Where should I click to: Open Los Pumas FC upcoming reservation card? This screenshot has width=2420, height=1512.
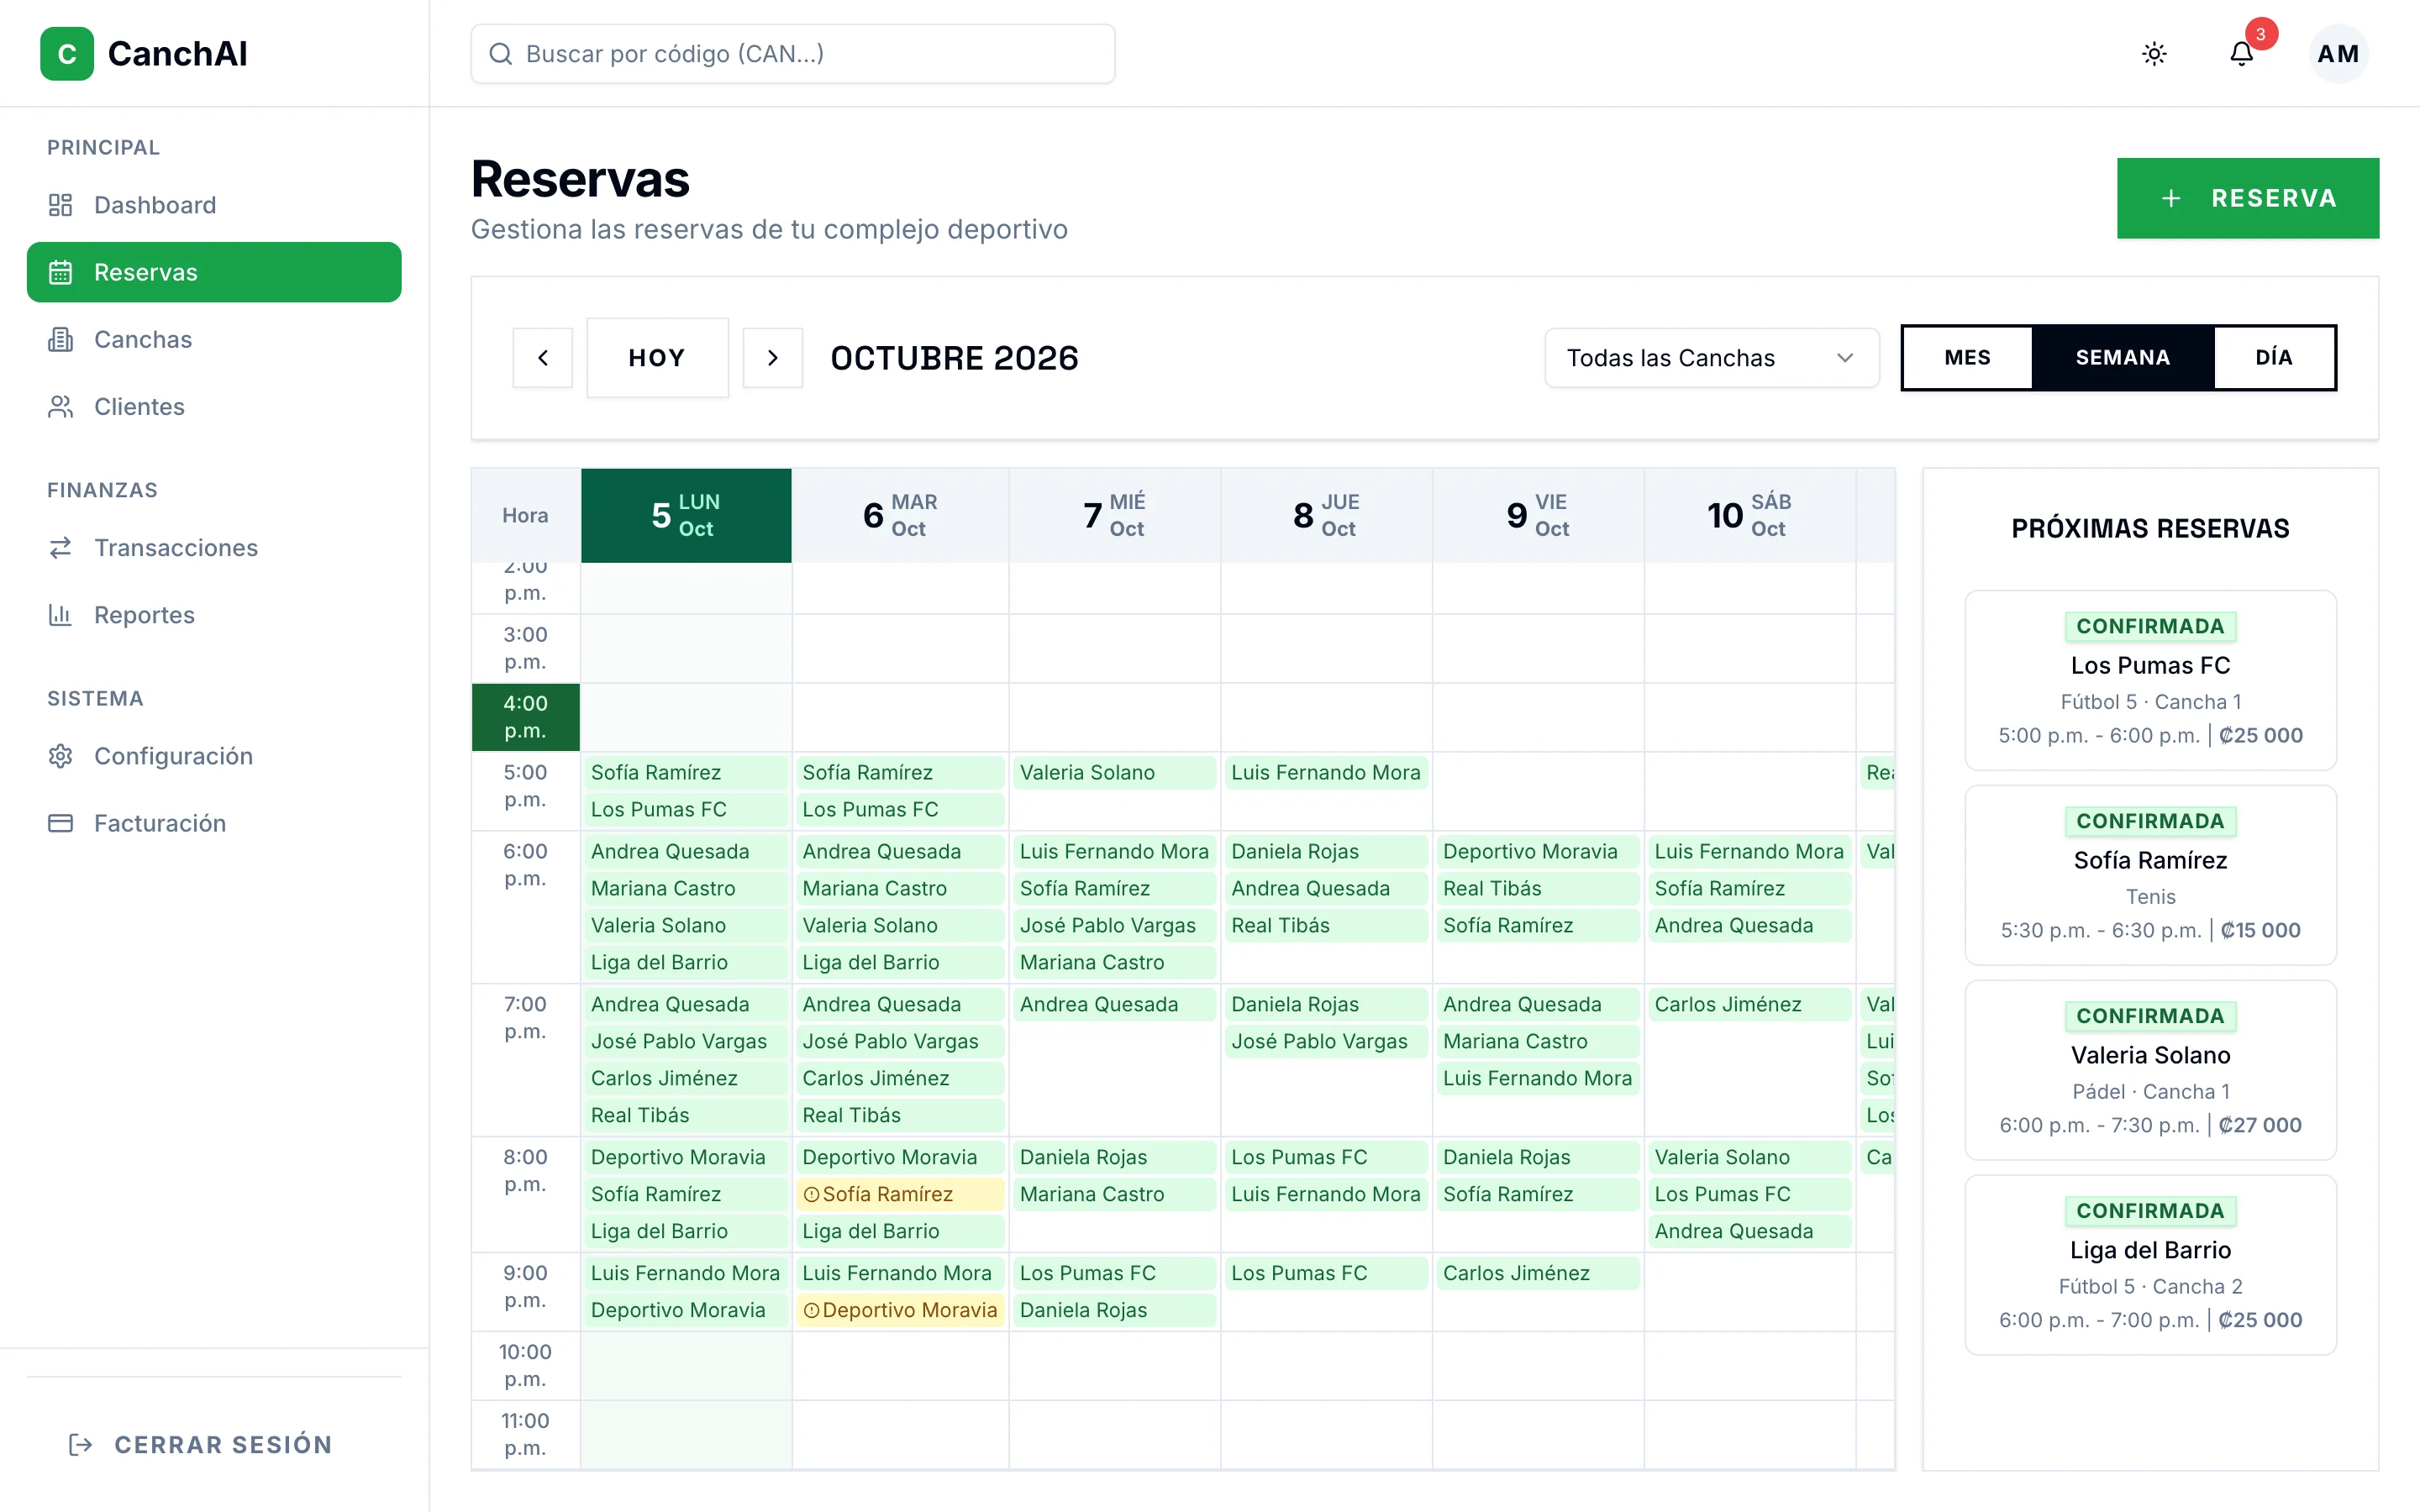[2150, 680]
